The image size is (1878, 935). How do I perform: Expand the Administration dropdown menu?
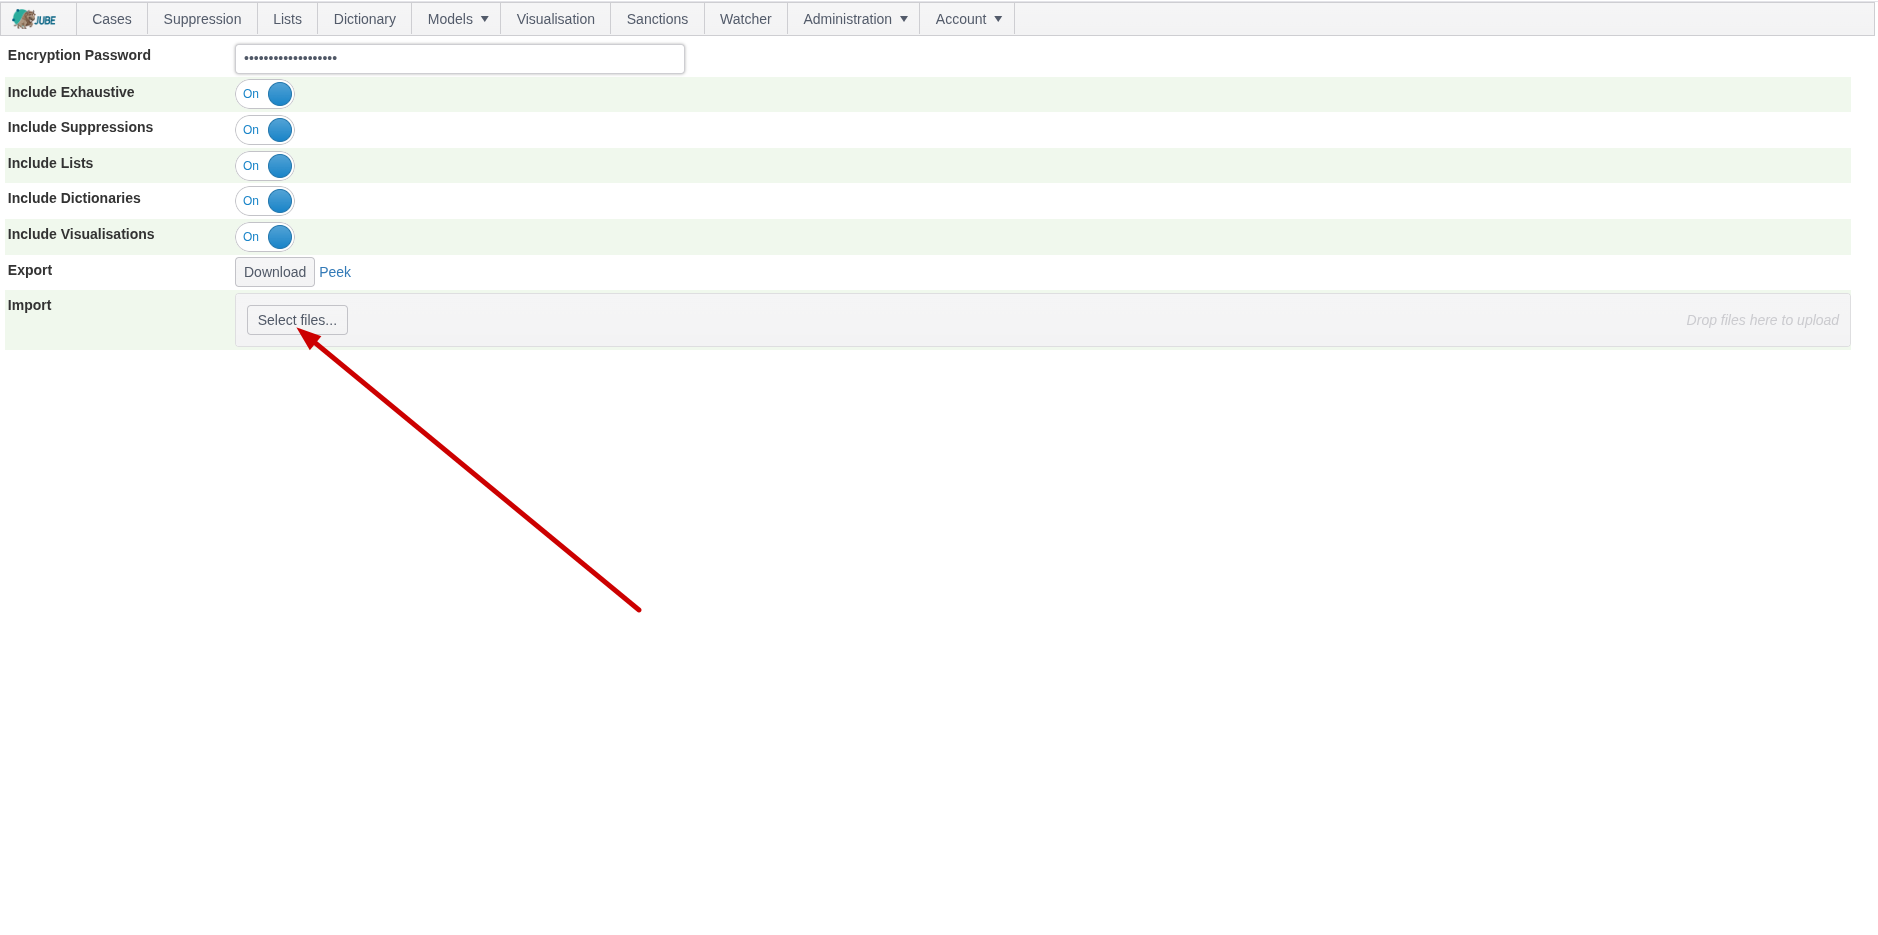(x=854, y=19)
